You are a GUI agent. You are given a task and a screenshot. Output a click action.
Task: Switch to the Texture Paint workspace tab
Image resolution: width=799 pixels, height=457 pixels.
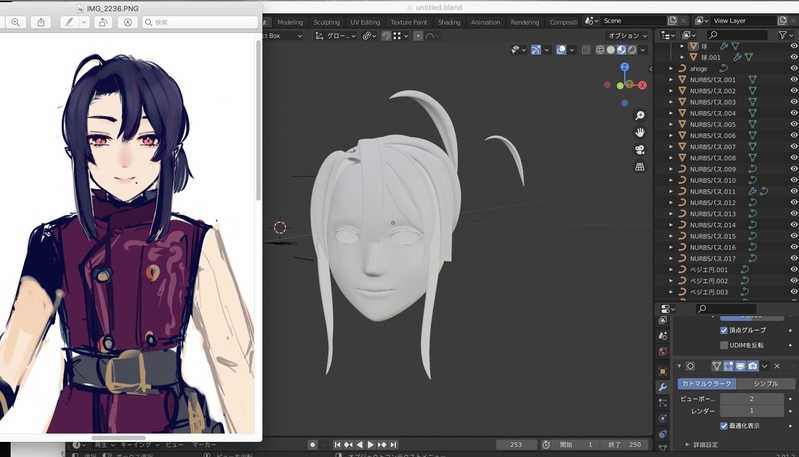click(x=410, y=21)
